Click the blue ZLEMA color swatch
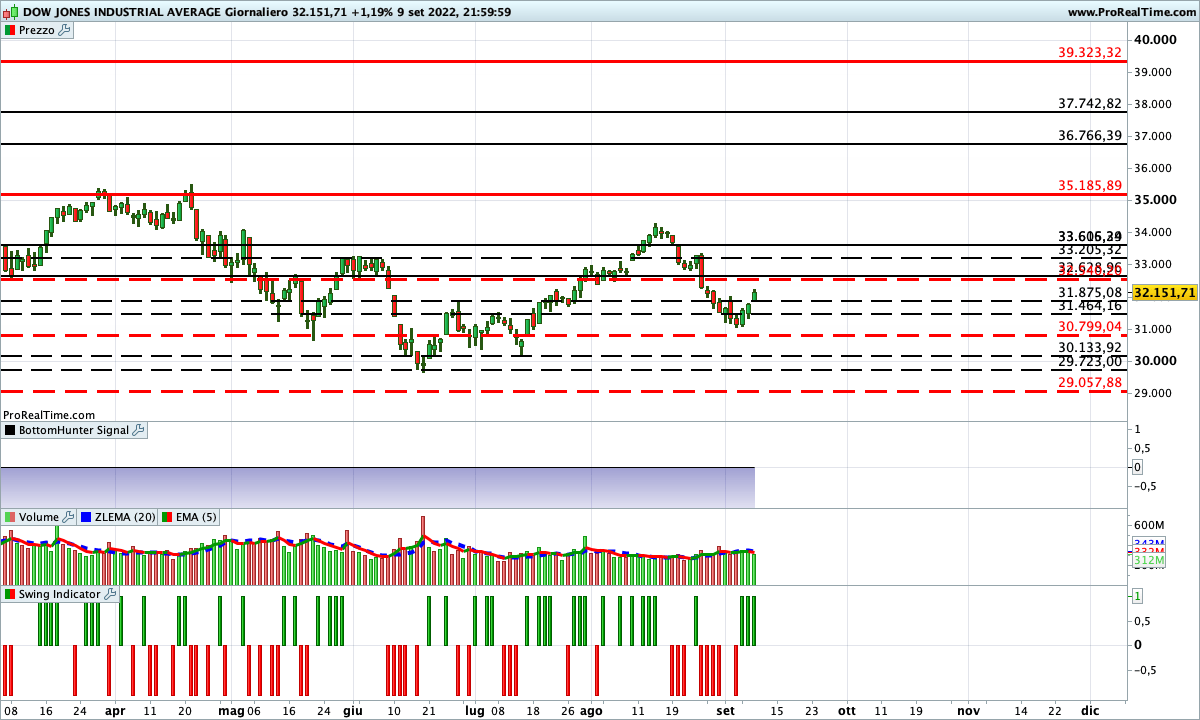Image resolution: width=1200 pixels, height=720 pixels. pyautogui.click(x=86, y=517)
